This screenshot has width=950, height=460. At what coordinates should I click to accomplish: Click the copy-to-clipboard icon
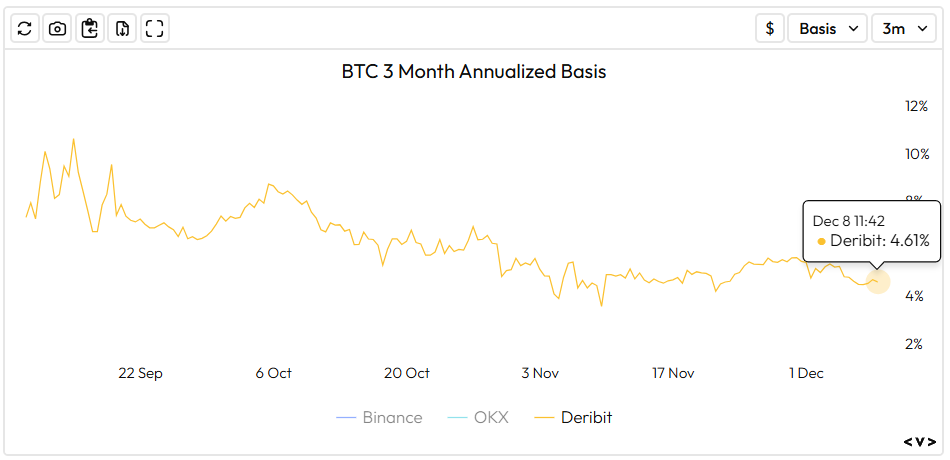coord(90,28)
